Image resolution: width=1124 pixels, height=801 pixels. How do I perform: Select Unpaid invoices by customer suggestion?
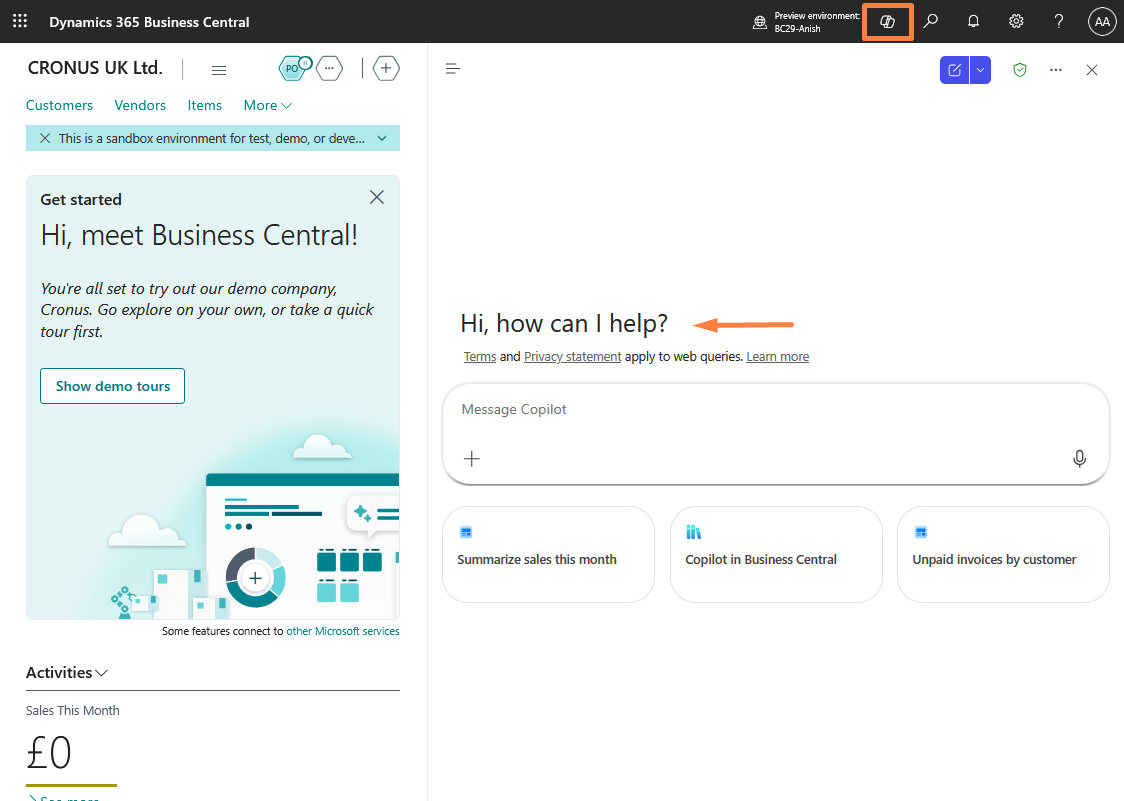pos(1003,554)
